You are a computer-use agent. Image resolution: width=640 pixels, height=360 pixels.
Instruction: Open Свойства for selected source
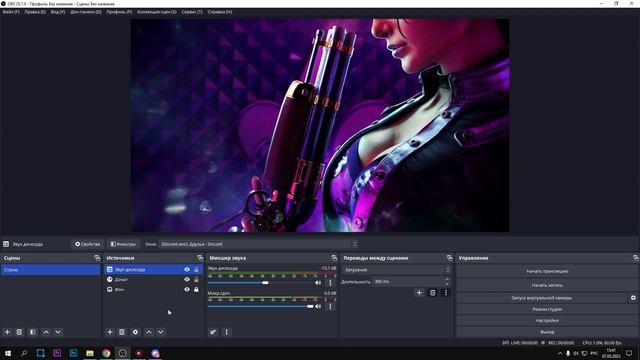point(88,244)
